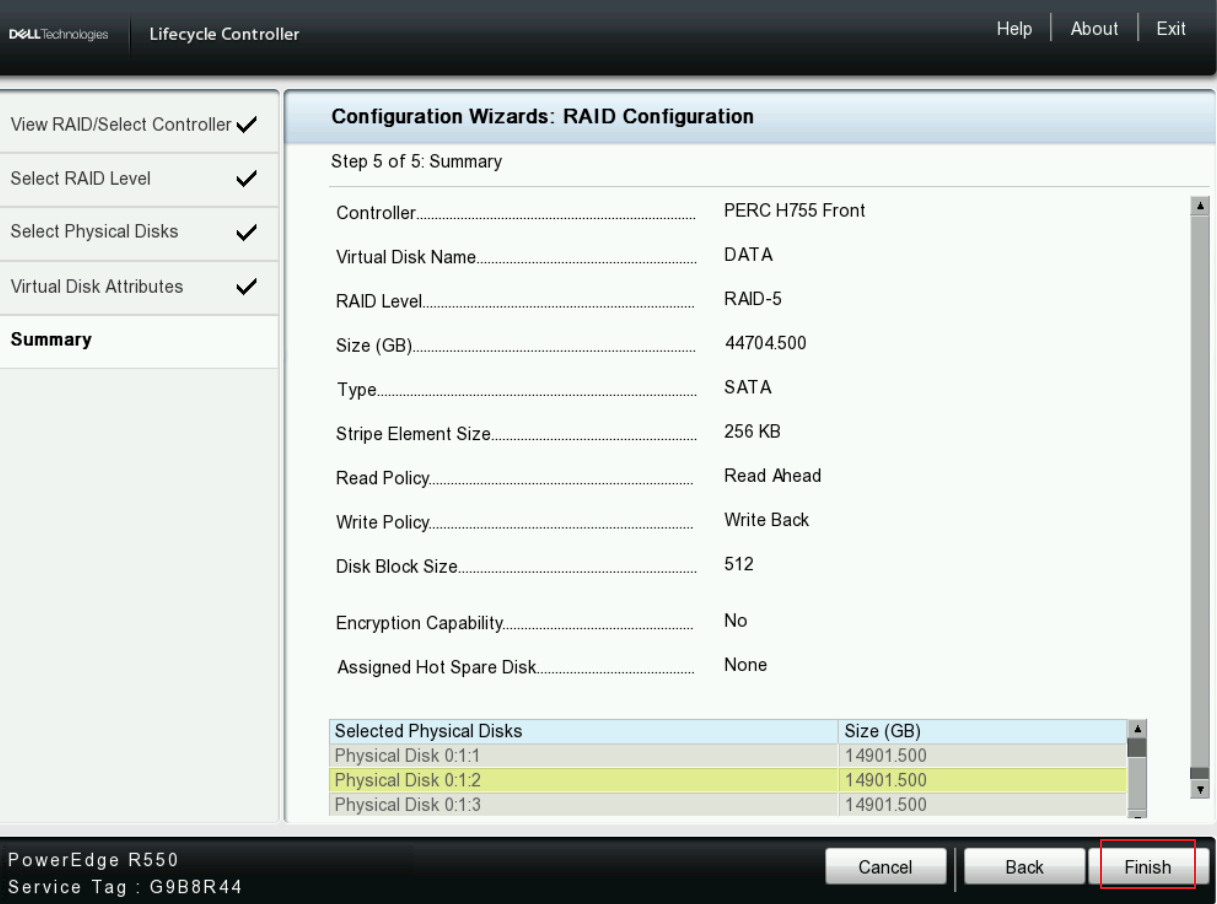Viewport: 1217px width, 904px height.
Task: Click the Finish button
Action: point(1147,867)
